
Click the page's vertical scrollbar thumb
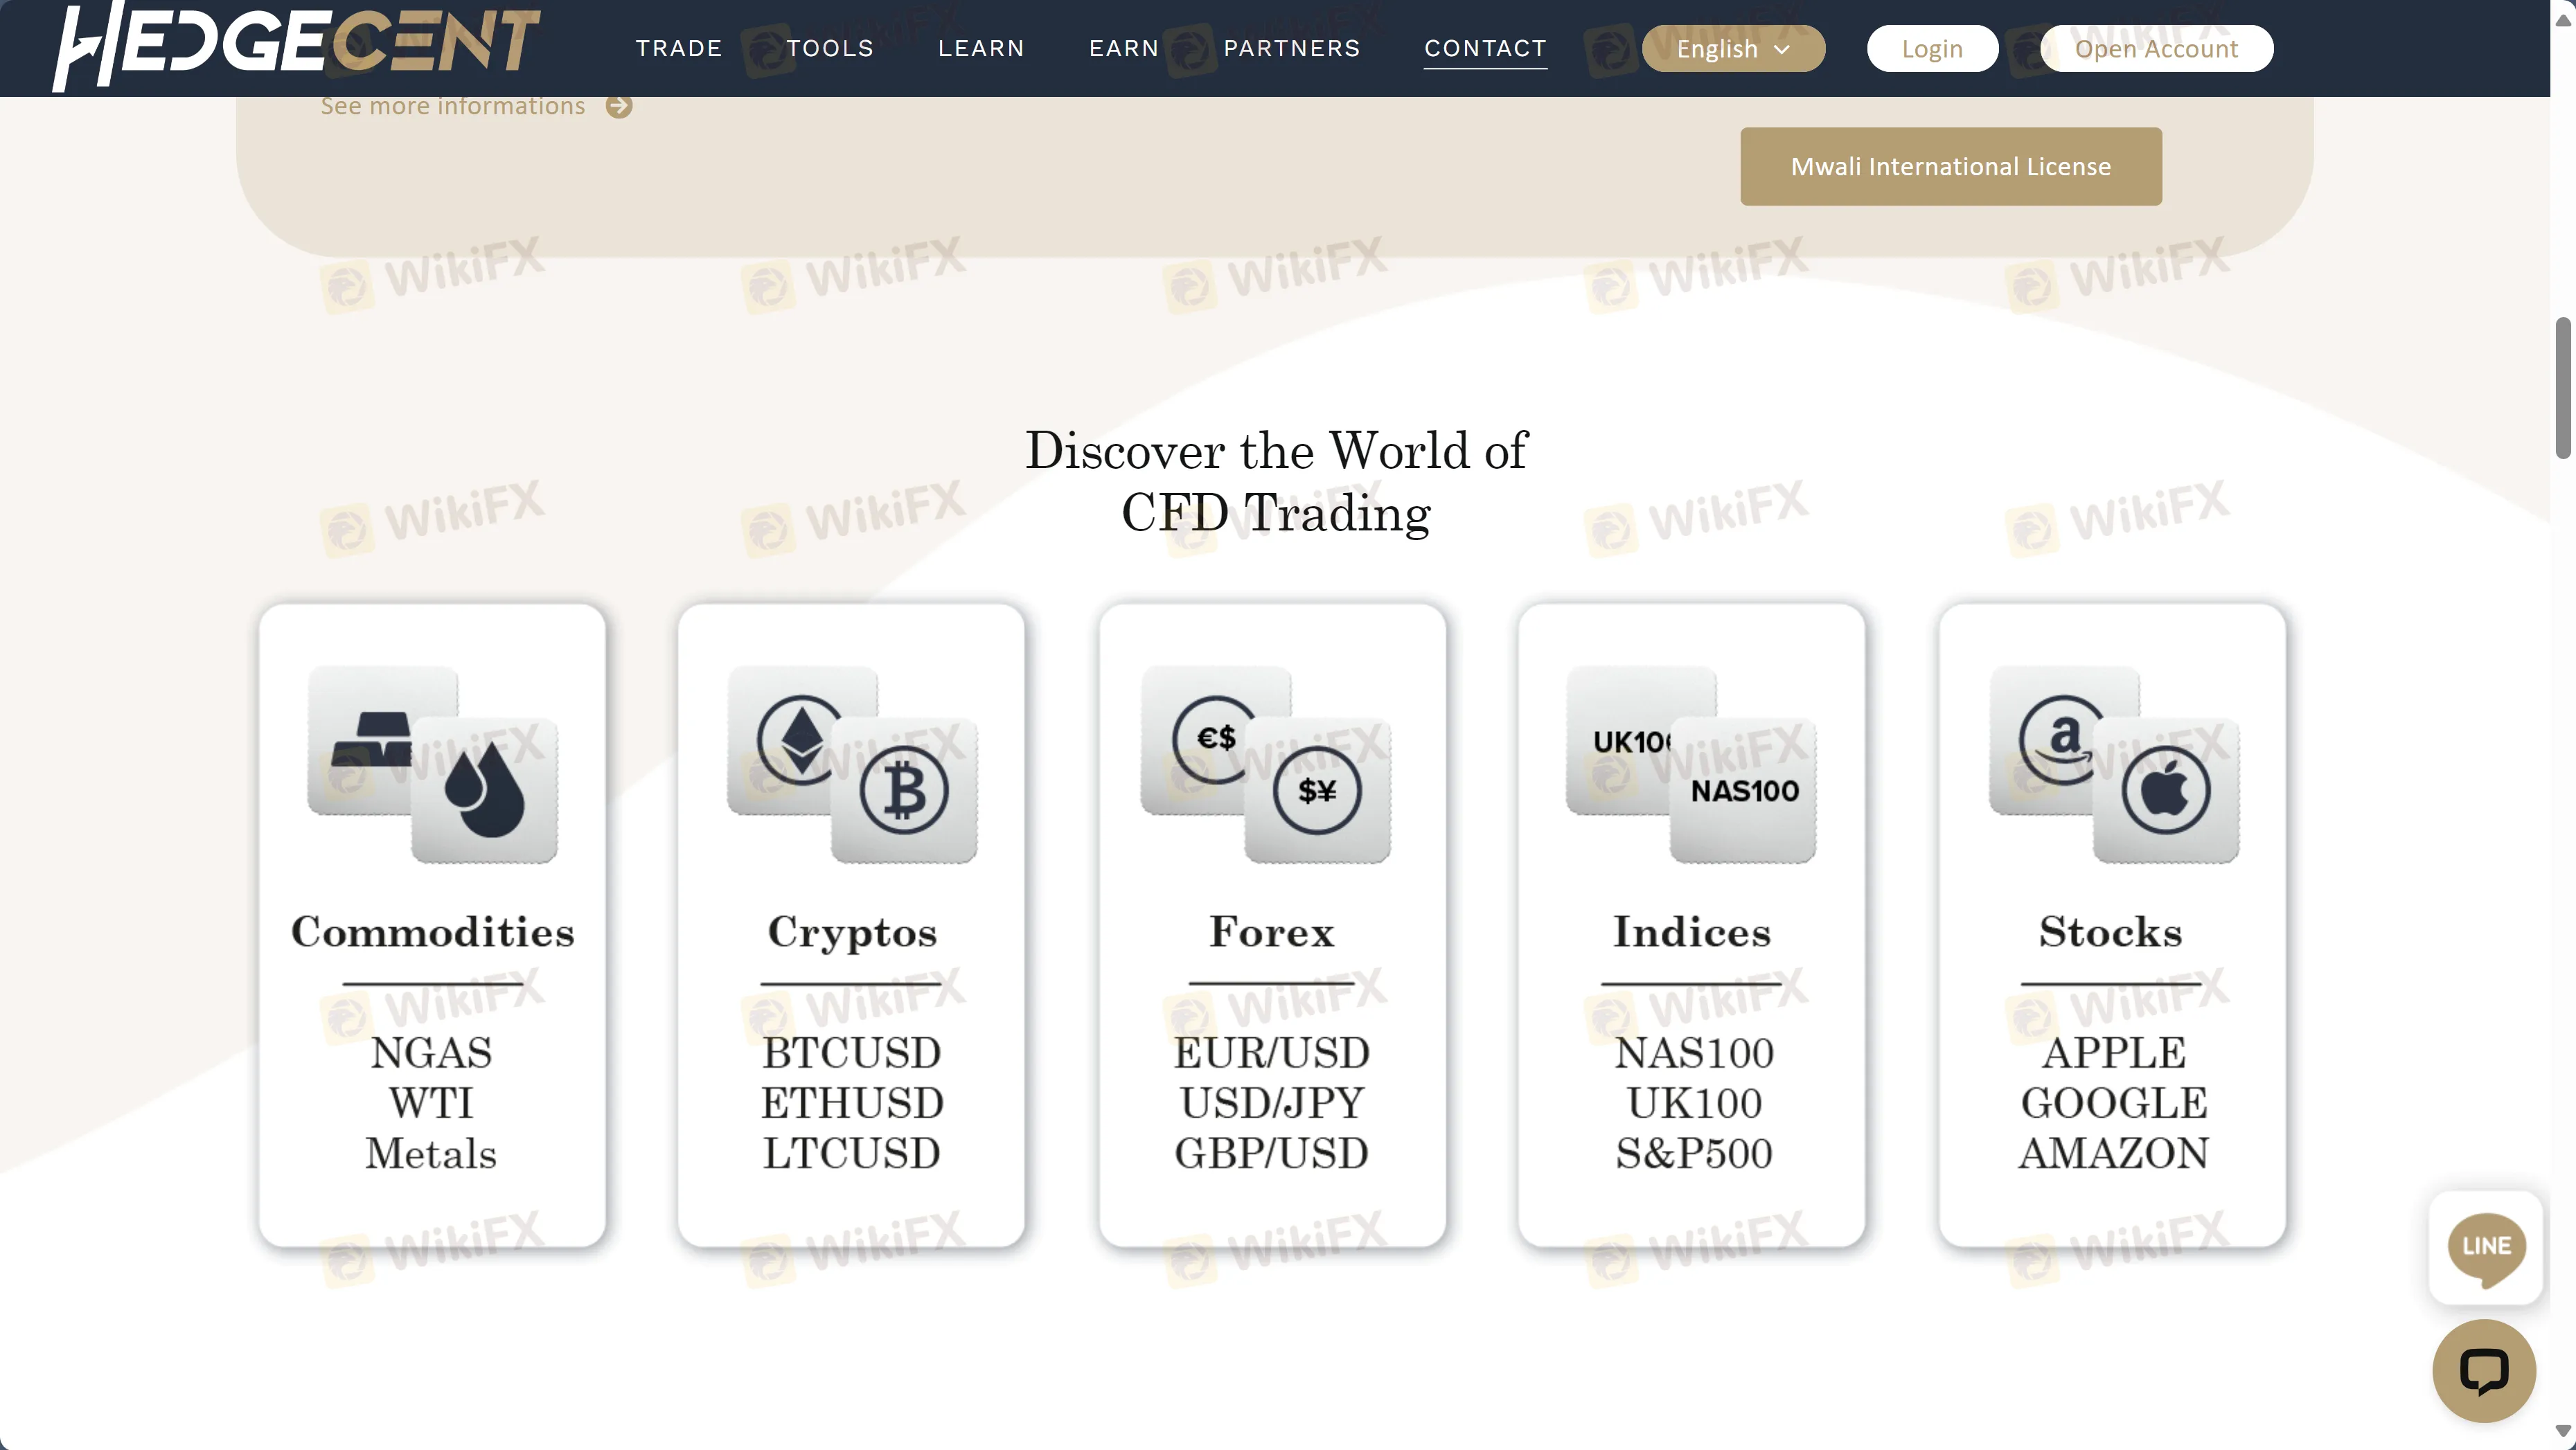pyautogui.click(x=2563, y=388)
